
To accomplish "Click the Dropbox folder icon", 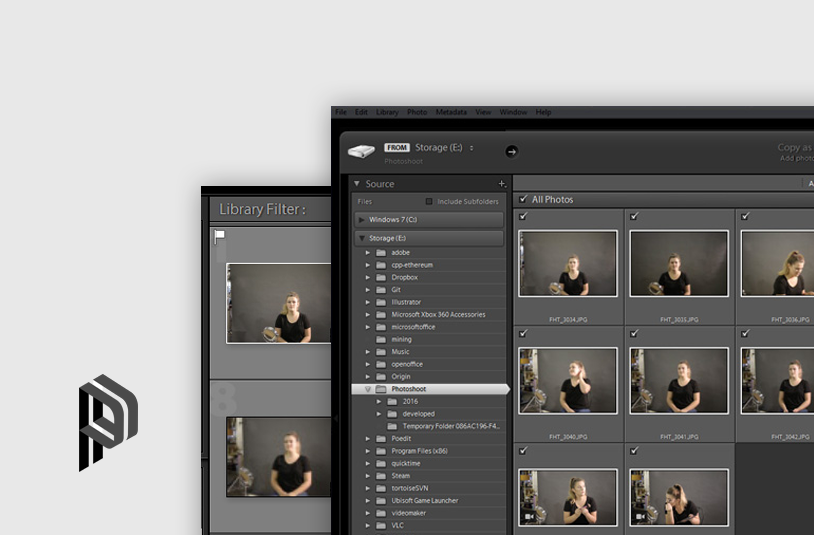I will click(x=380, y=277).
